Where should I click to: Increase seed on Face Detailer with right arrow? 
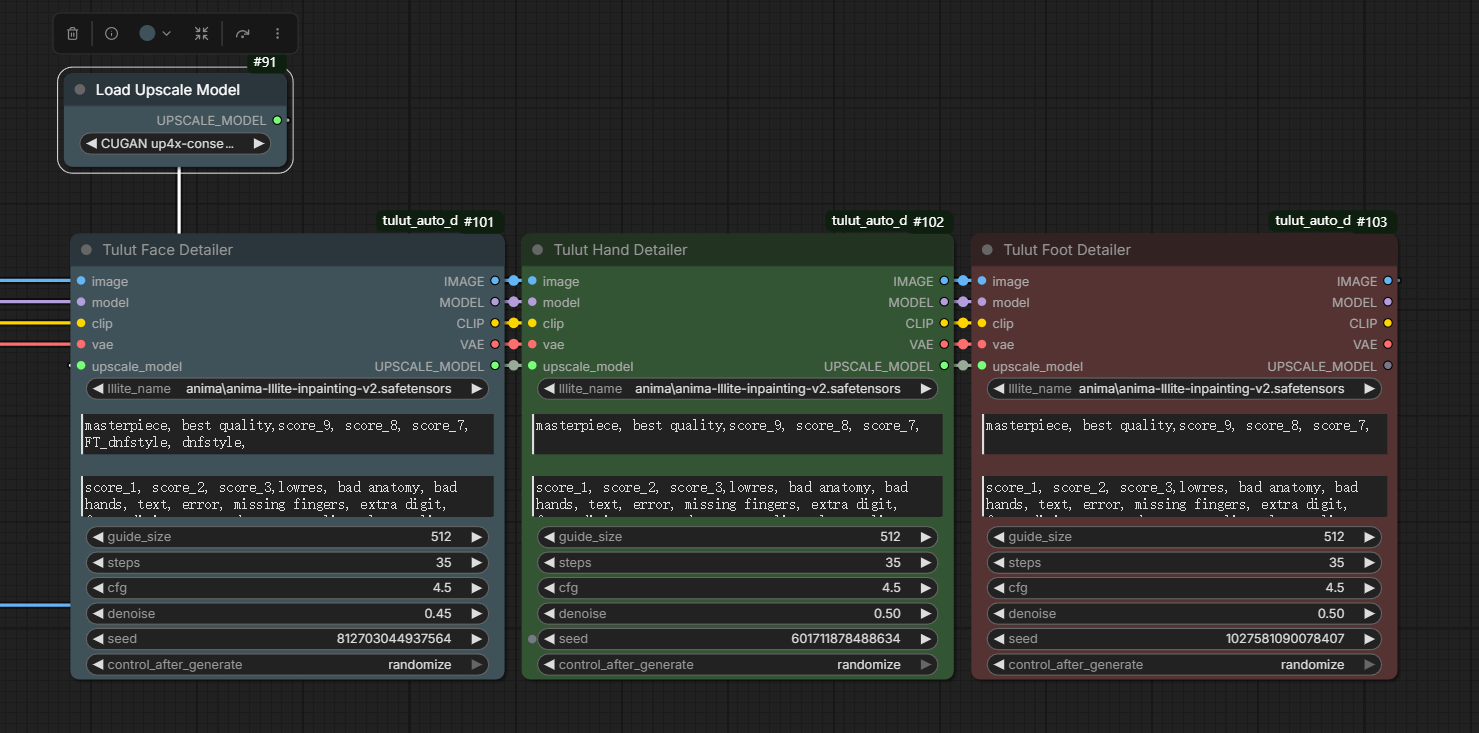[x=476, y=638]
